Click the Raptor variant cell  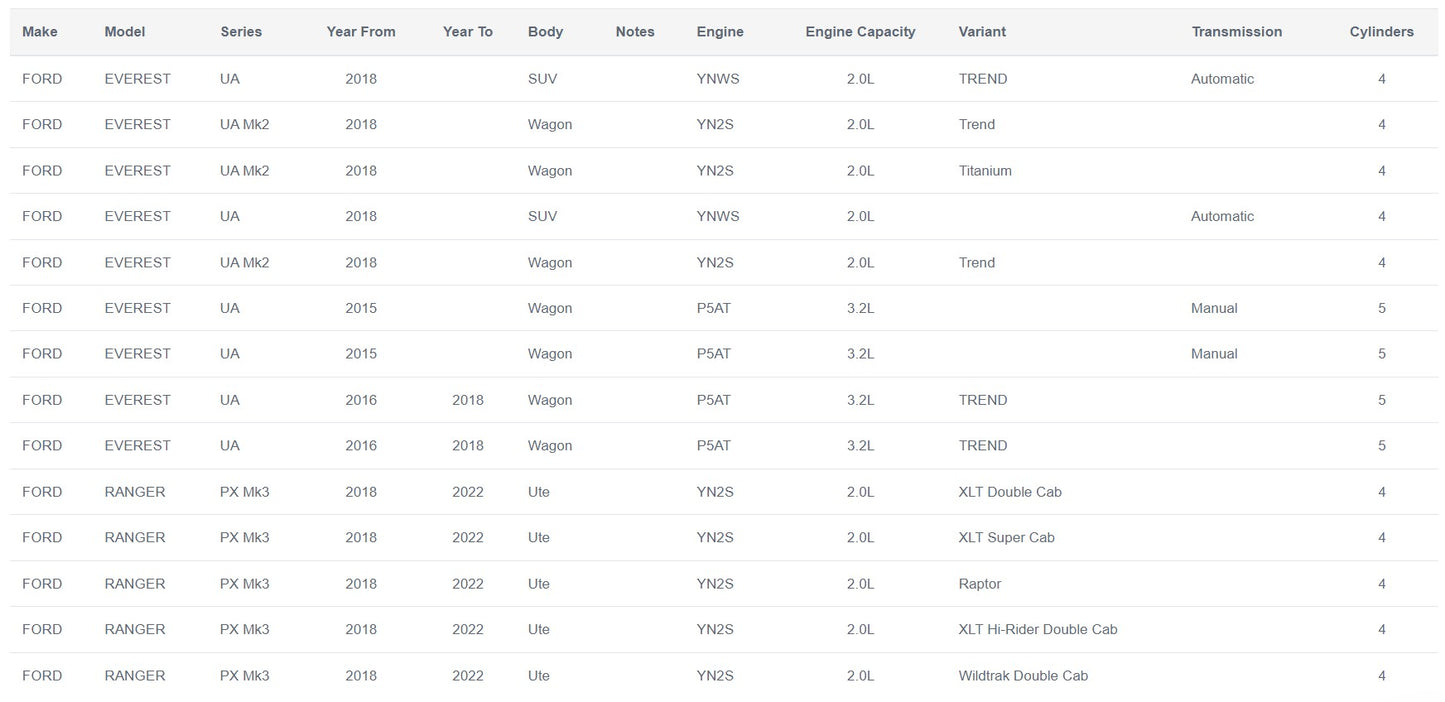(980, 584)
